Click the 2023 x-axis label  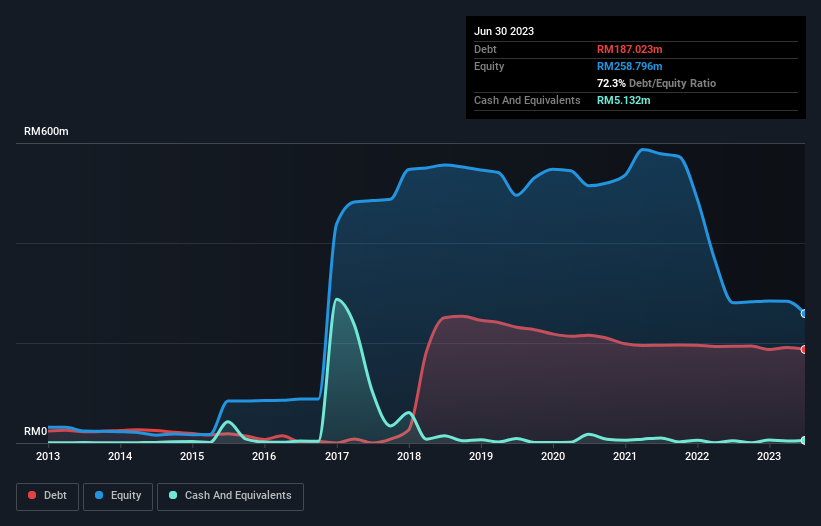pyautogui.click(x=769, y=456)
